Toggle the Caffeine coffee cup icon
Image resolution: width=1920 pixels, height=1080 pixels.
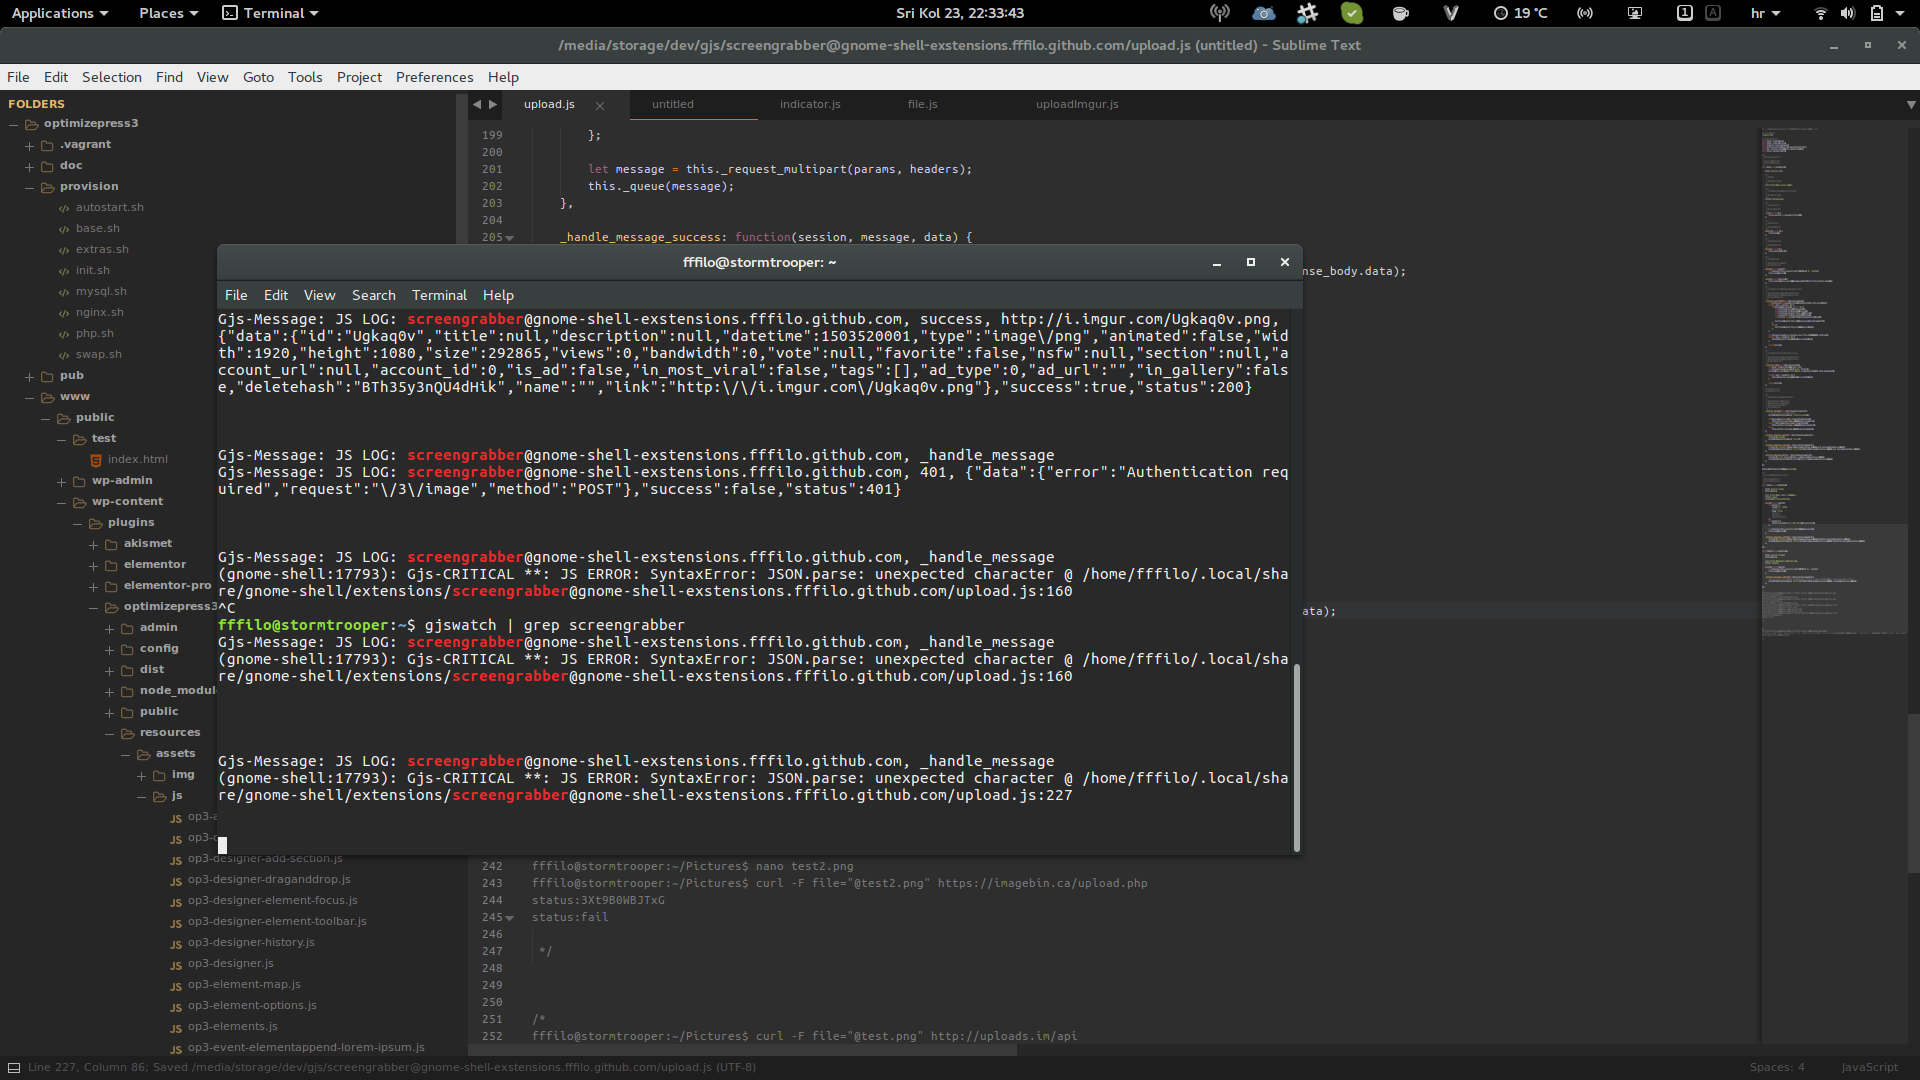(1400, 13)
